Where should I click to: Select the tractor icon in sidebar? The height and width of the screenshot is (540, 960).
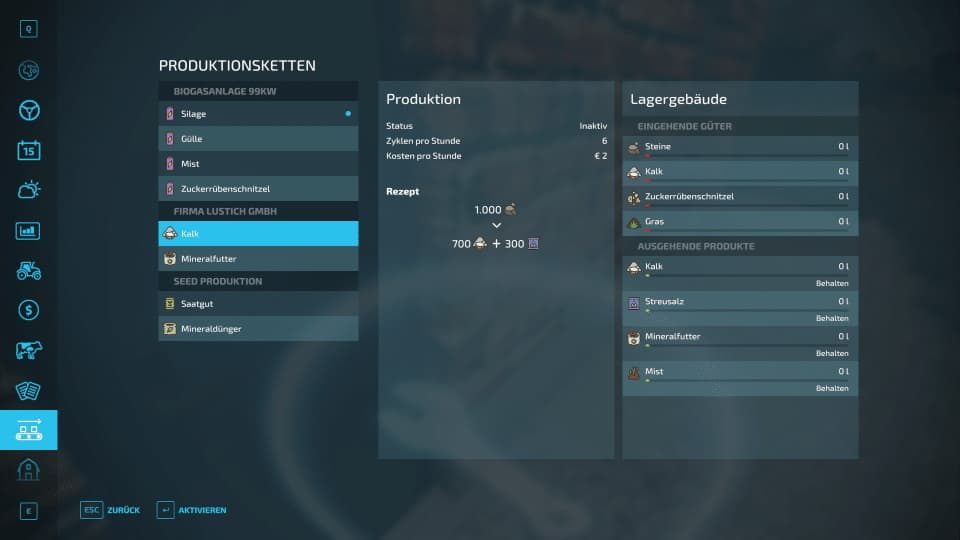click(28, 270)
